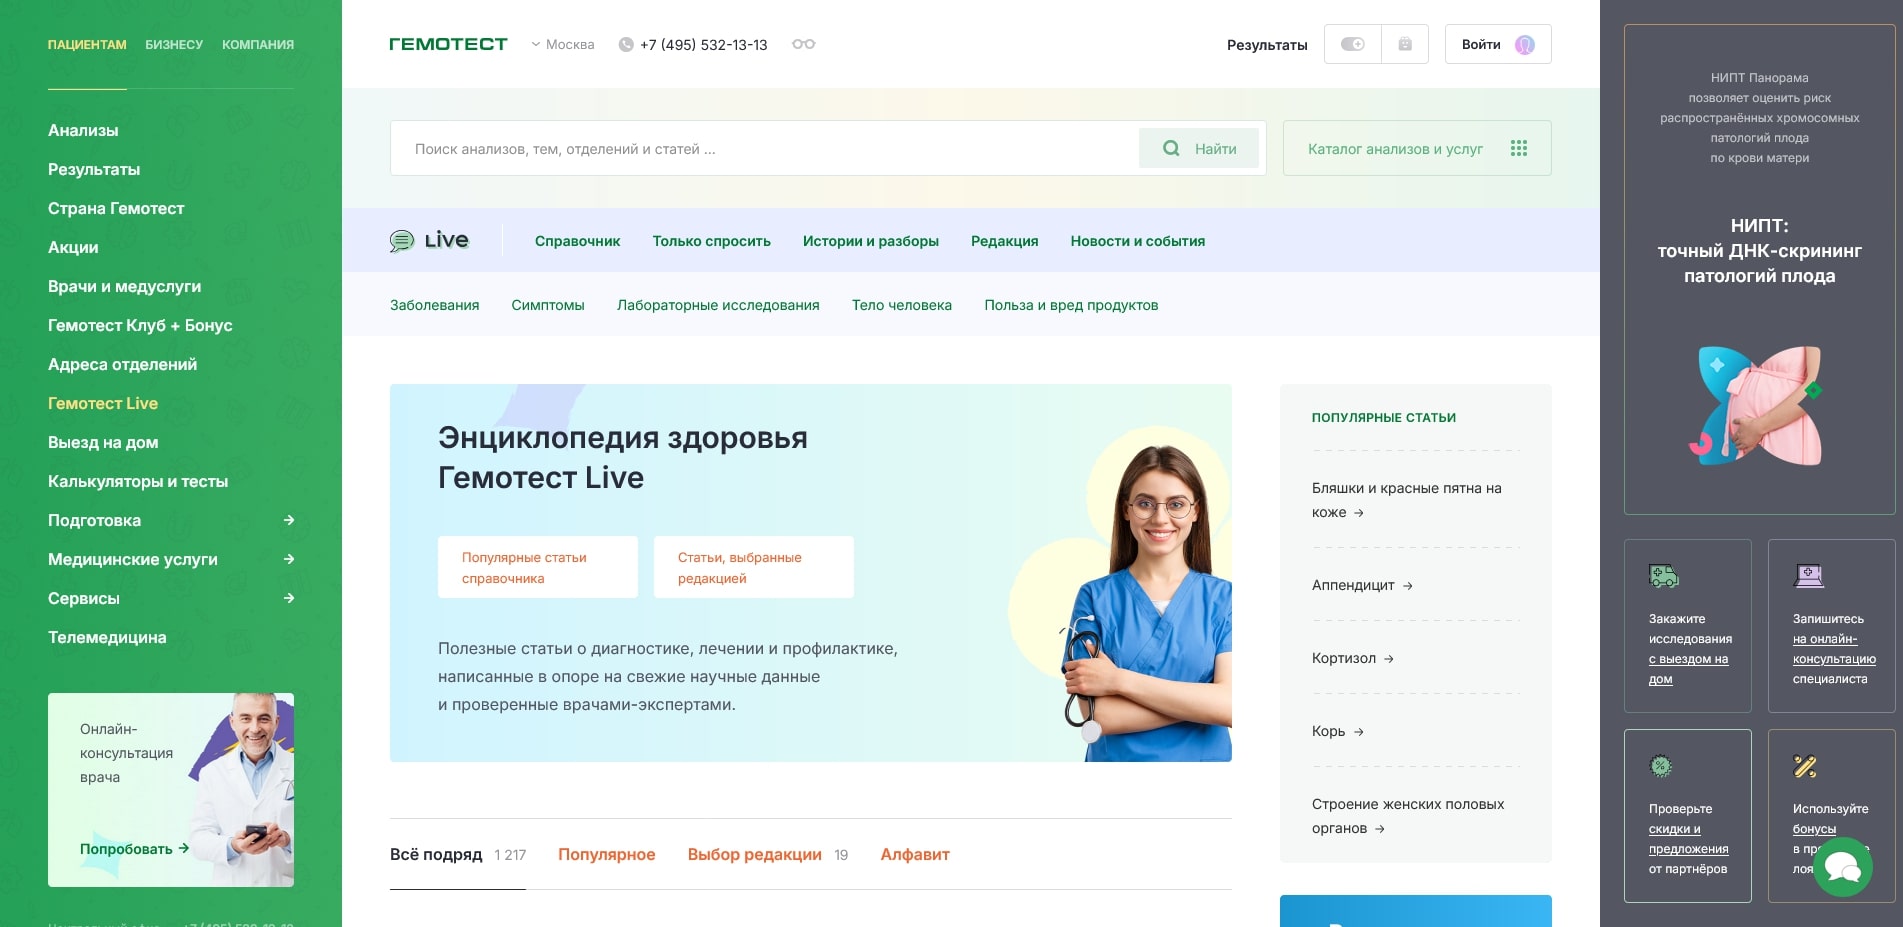The image size is (1903, 927).
Task: Click the ambulance home-visit icon
Action: [1663, 576]
